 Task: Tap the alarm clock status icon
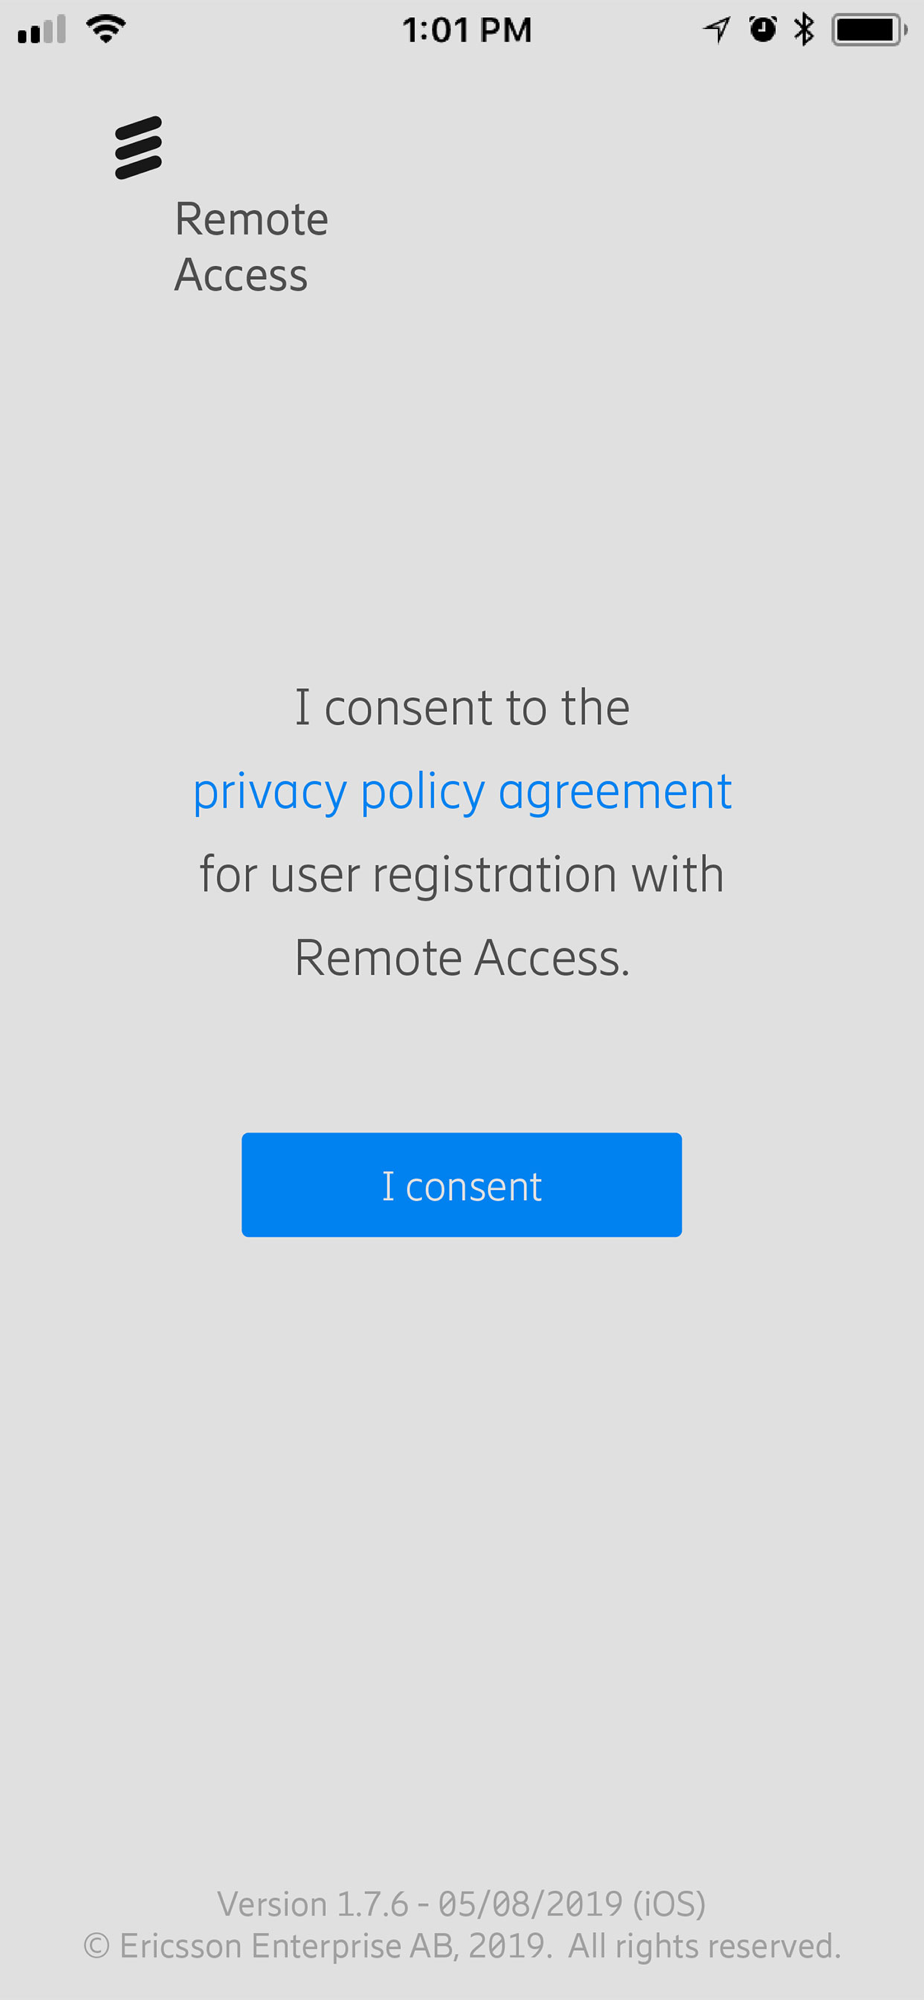click(x=763, y=29)
